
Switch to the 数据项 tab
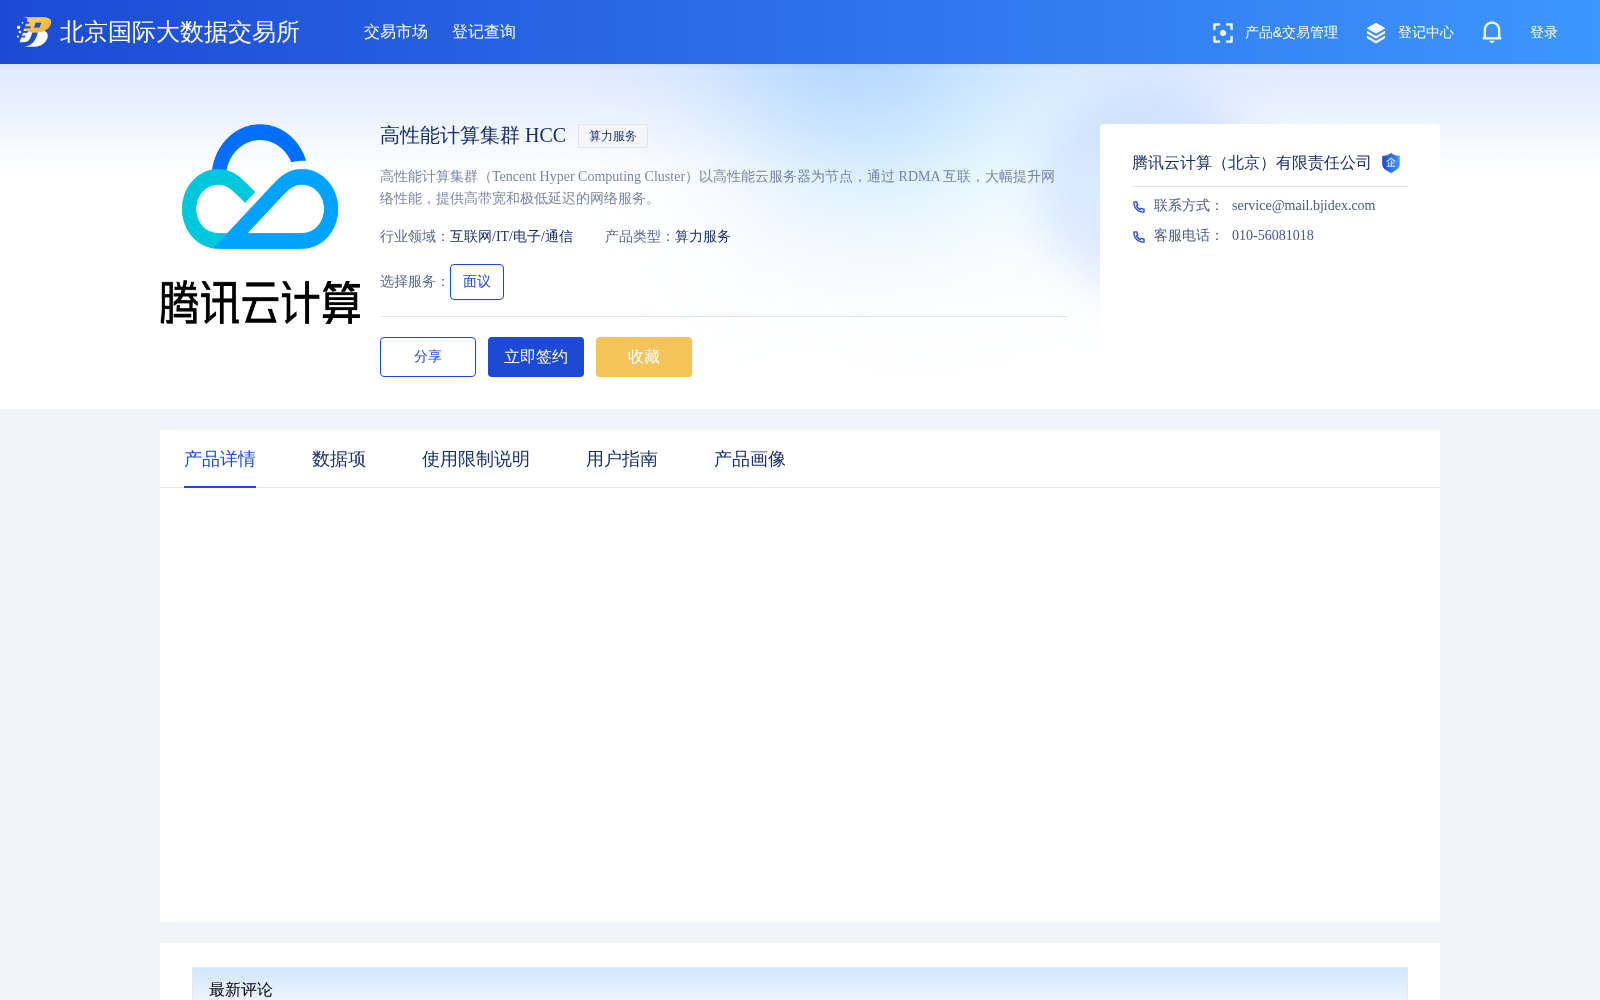coord(339,459)
